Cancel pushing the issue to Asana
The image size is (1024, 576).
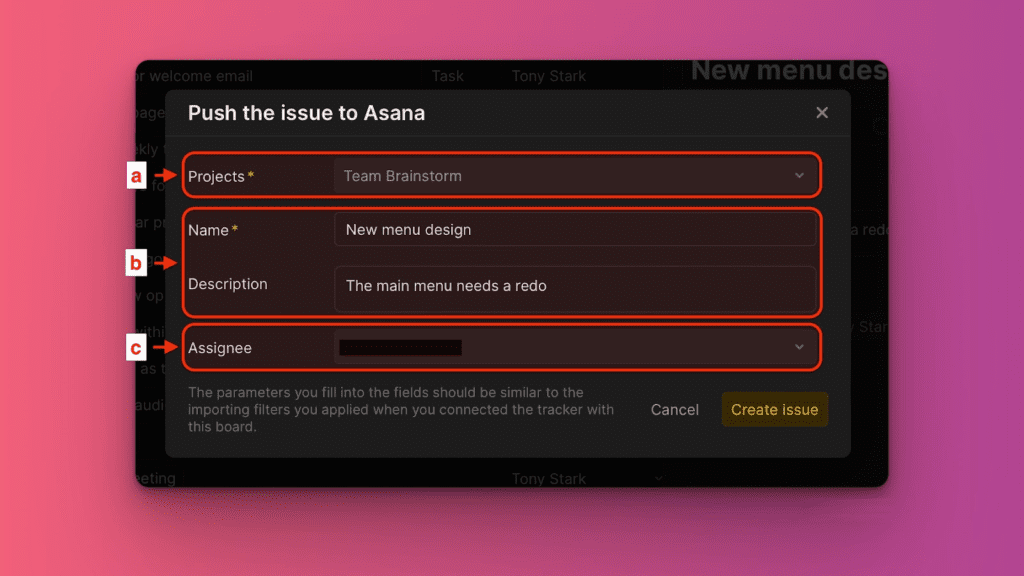[674, 409]
